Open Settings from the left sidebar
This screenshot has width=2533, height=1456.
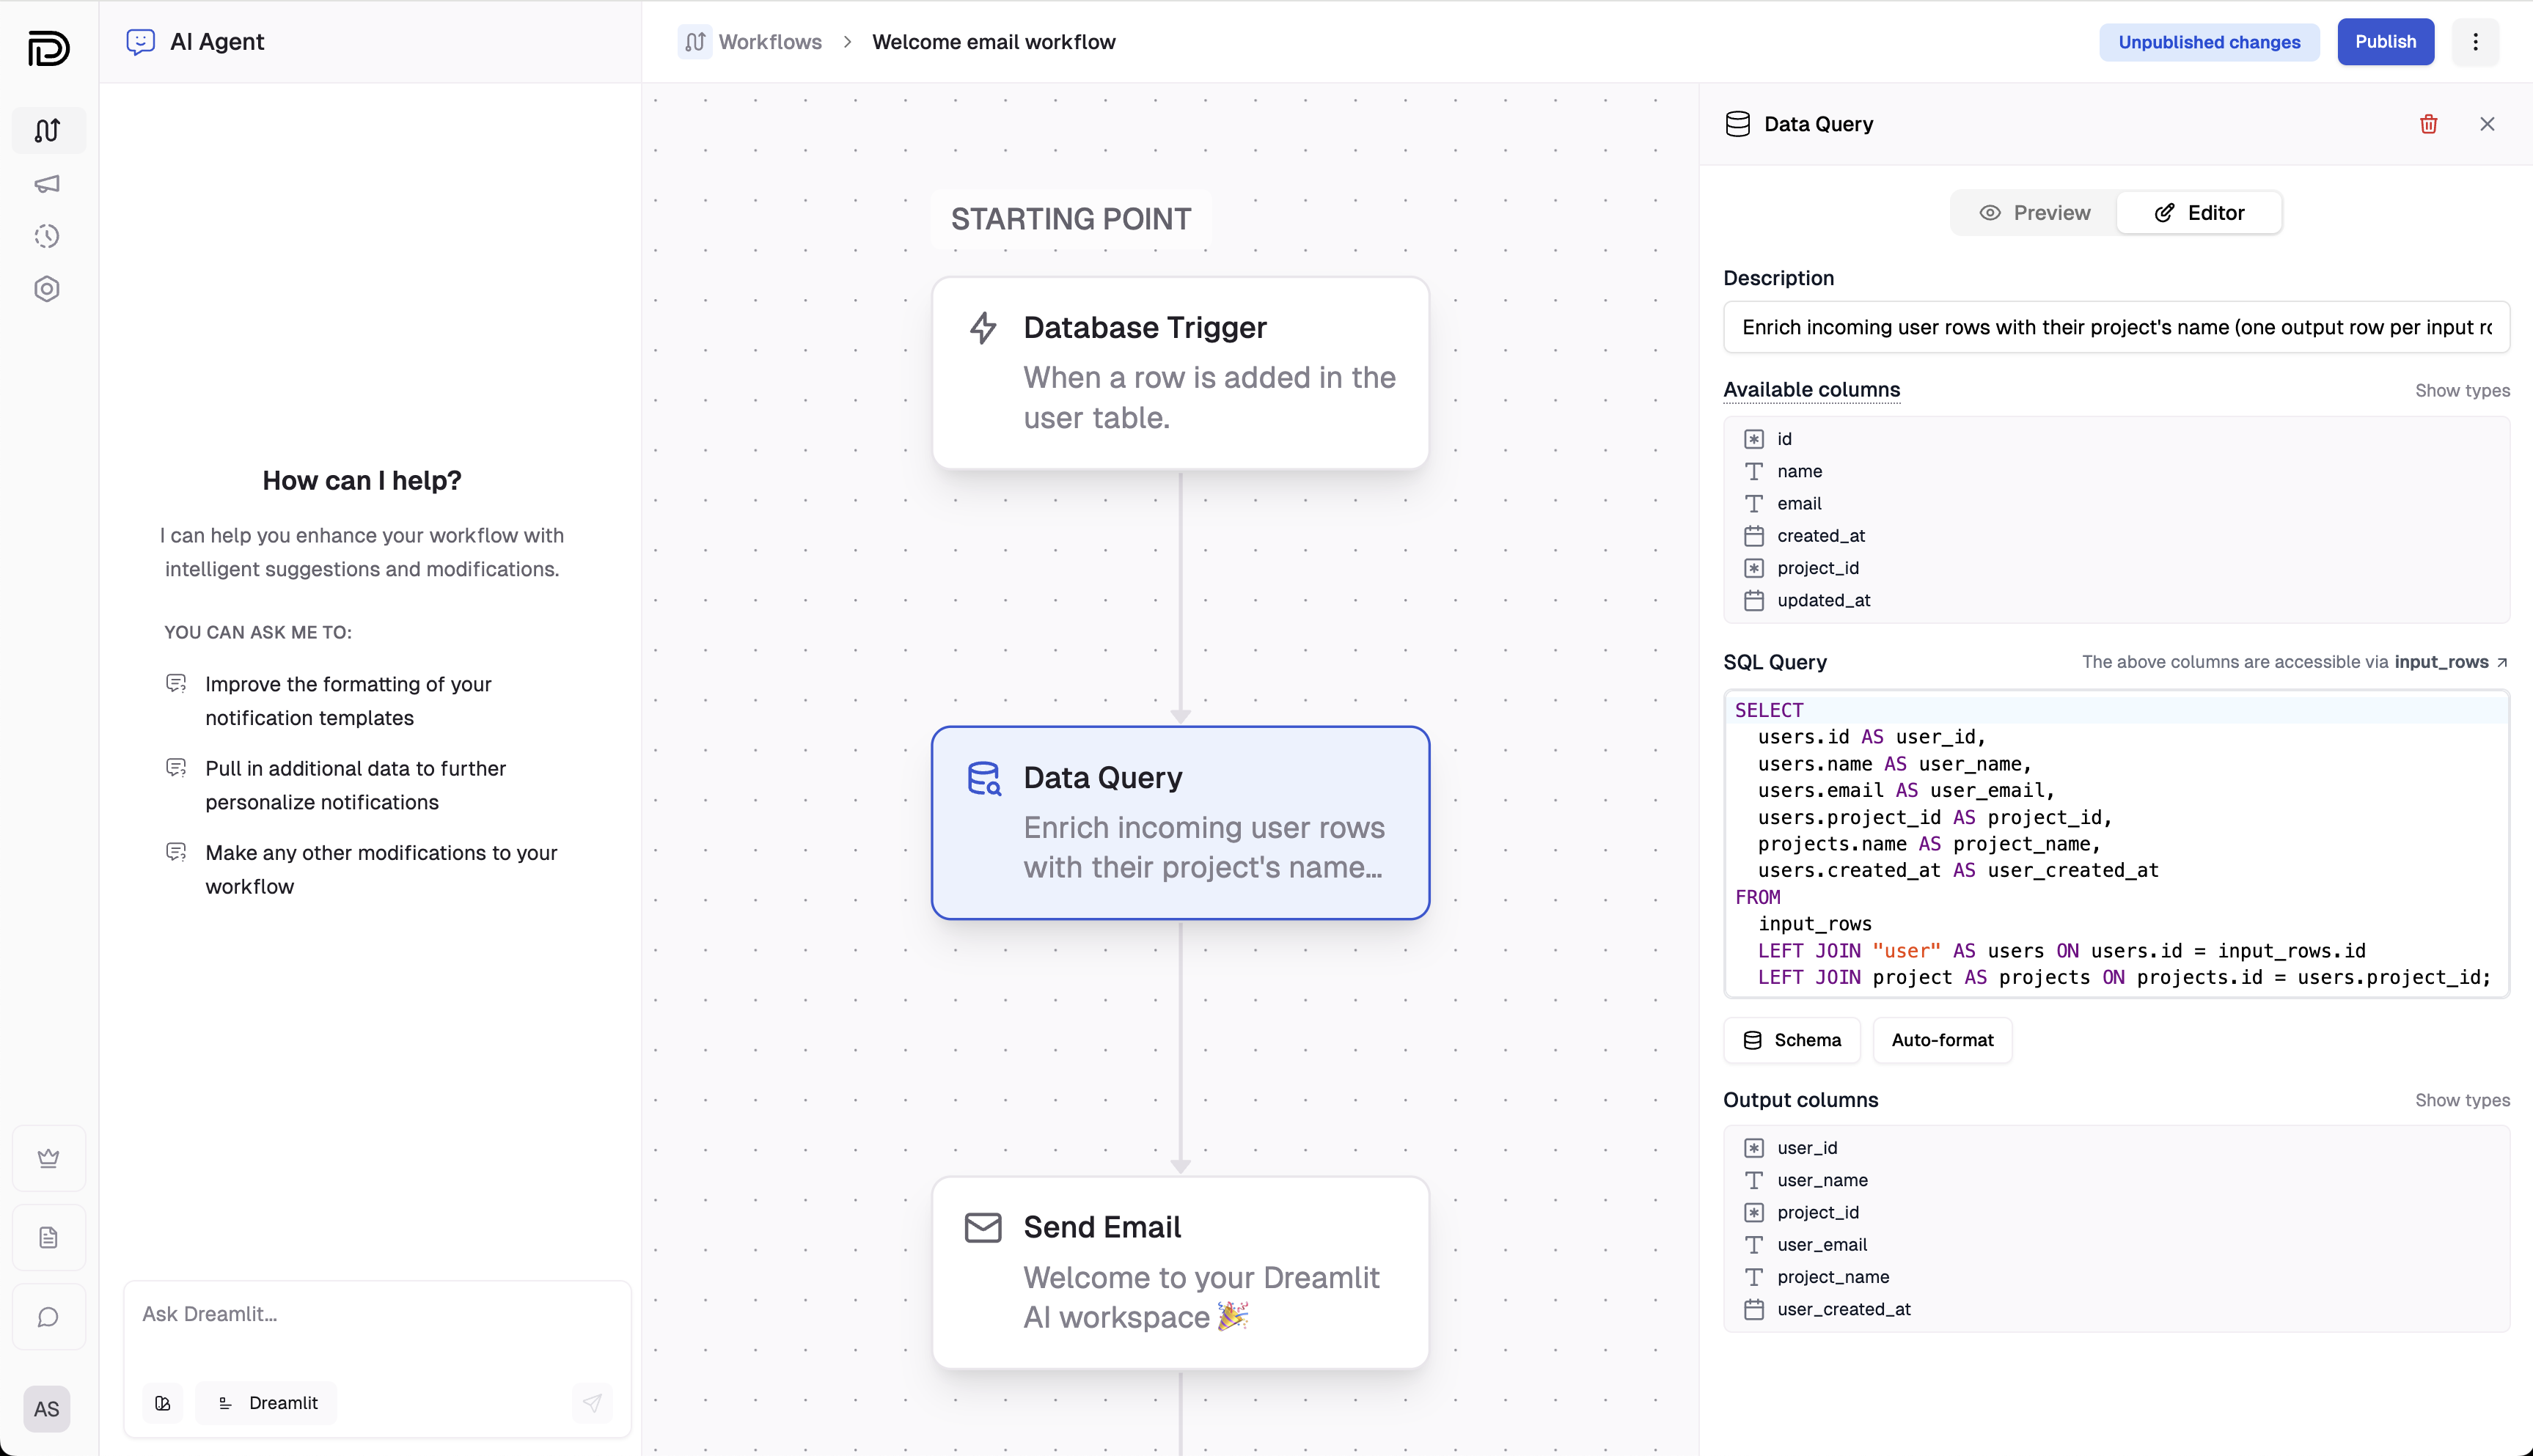coord(48,289)
